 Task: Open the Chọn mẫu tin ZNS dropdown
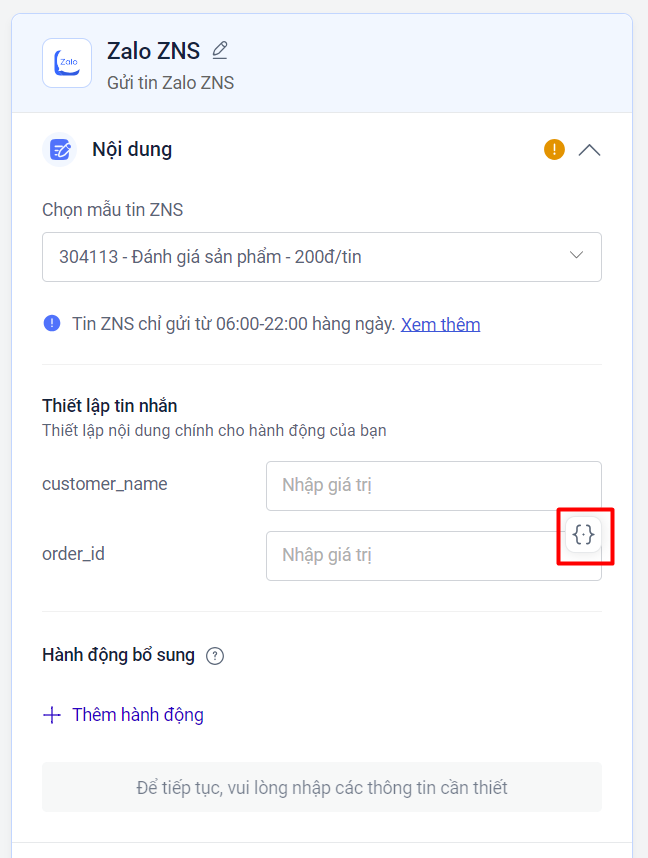[300, 257]
